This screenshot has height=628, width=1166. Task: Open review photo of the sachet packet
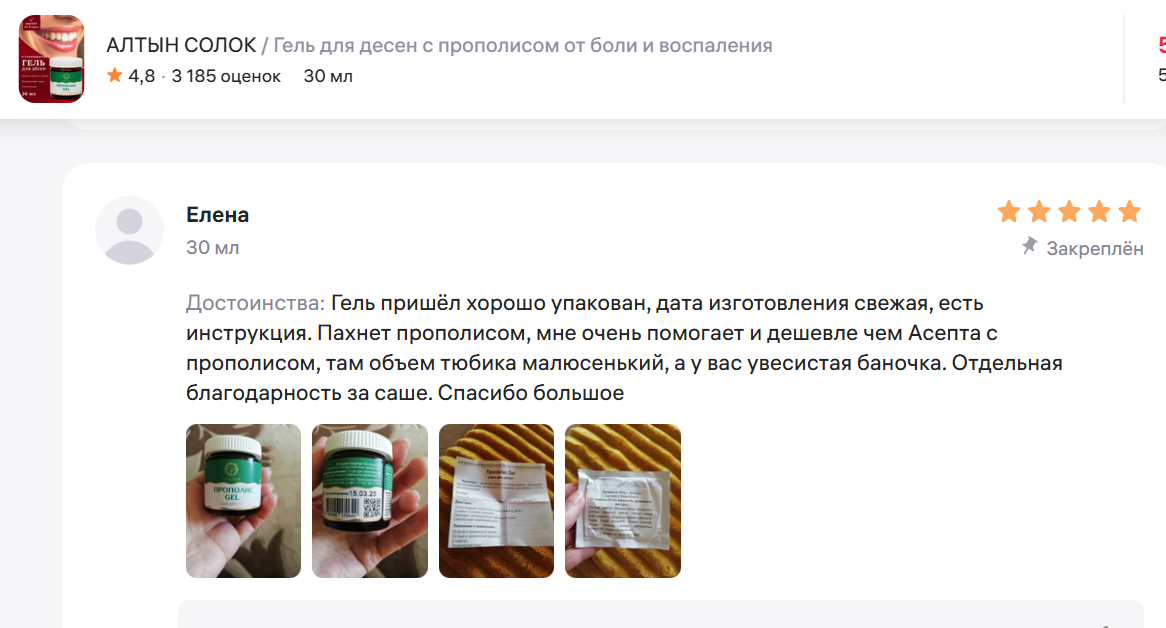[x=623, y=501]
